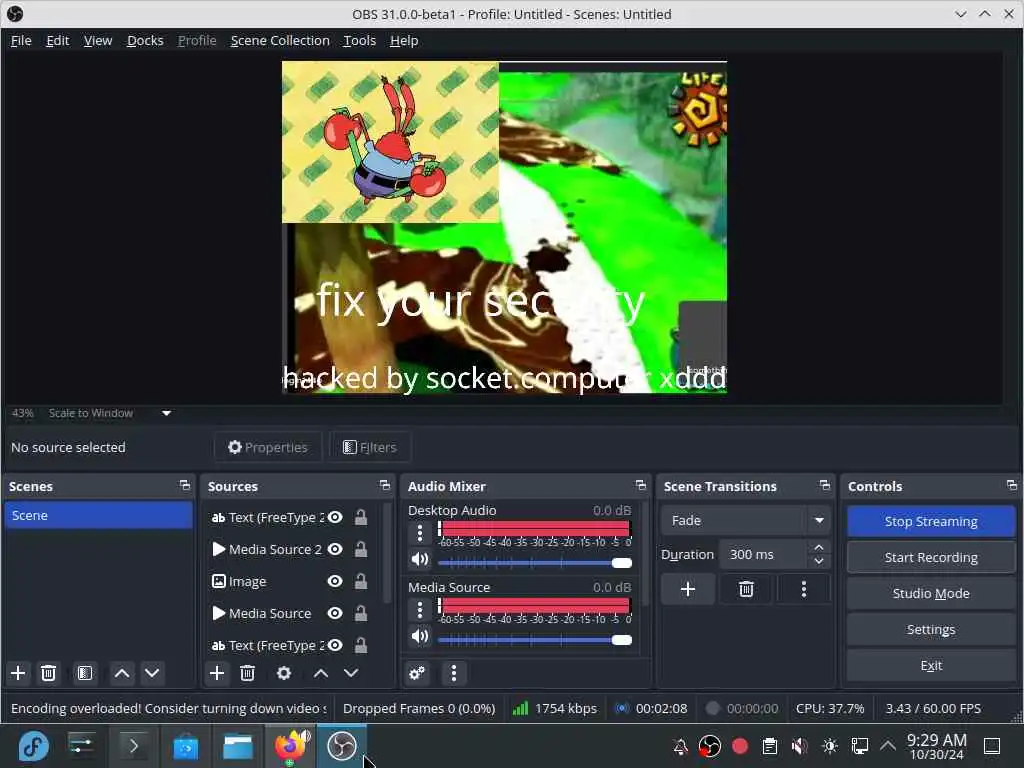Adjust Media Source volume slider
This screenshot has height=768, width=1024.
[x=535, y=640]
